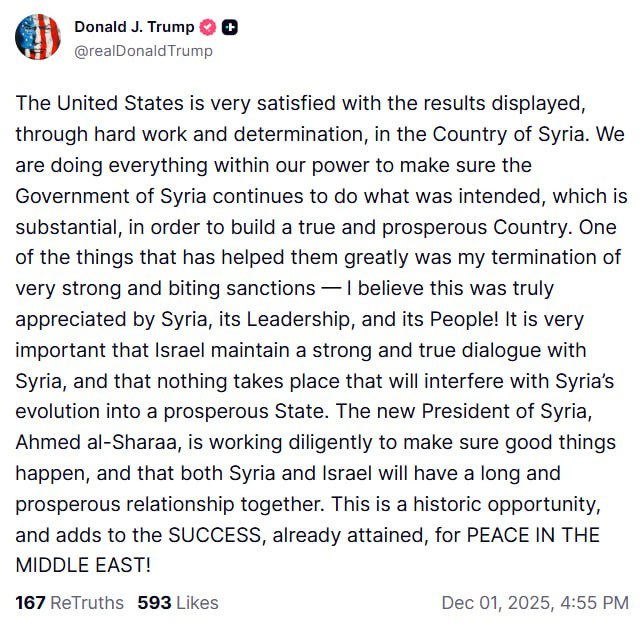Click the red verified checkmark badge
The width and height of the screenshot is (644, 629).
coord(208,27)
